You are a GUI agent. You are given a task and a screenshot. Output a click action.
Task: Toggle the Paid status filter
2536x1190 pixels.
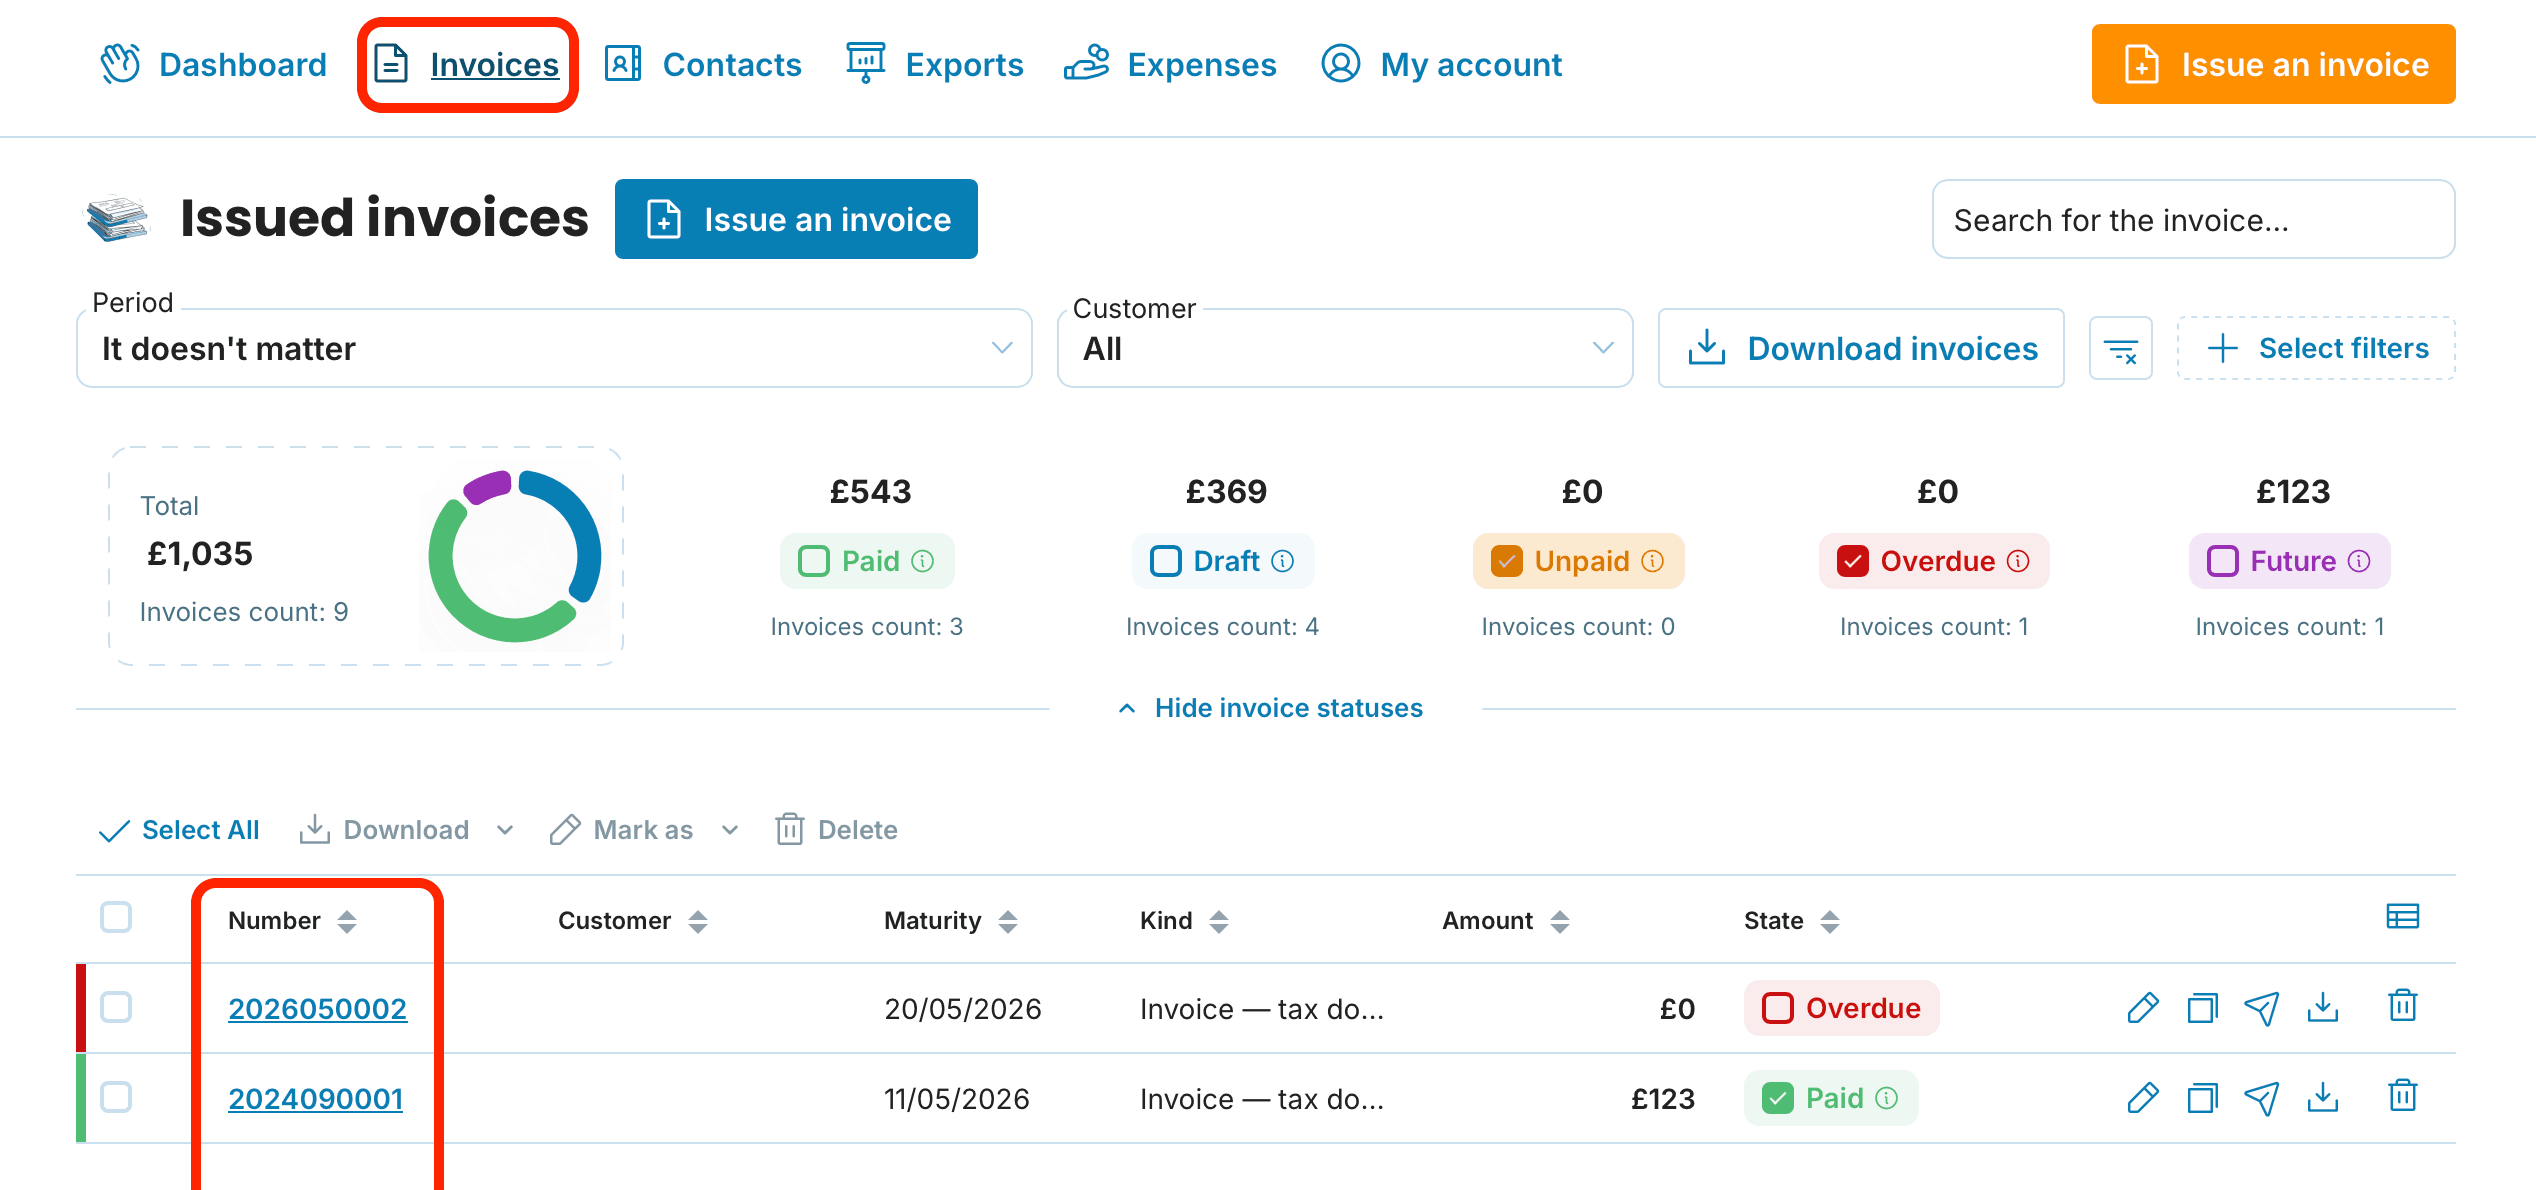click(814, 561)
